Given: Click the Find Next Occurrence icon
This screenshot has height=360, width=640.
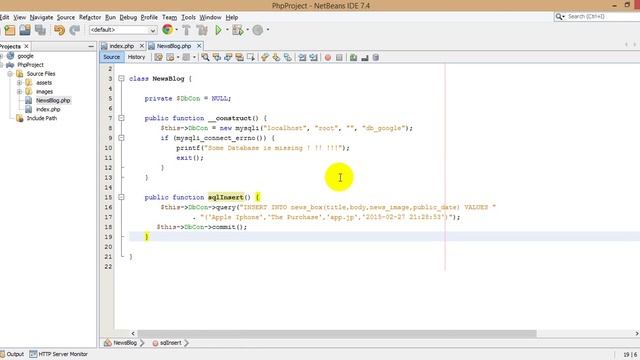Looking at the screenshot, I should coord(228,58).
